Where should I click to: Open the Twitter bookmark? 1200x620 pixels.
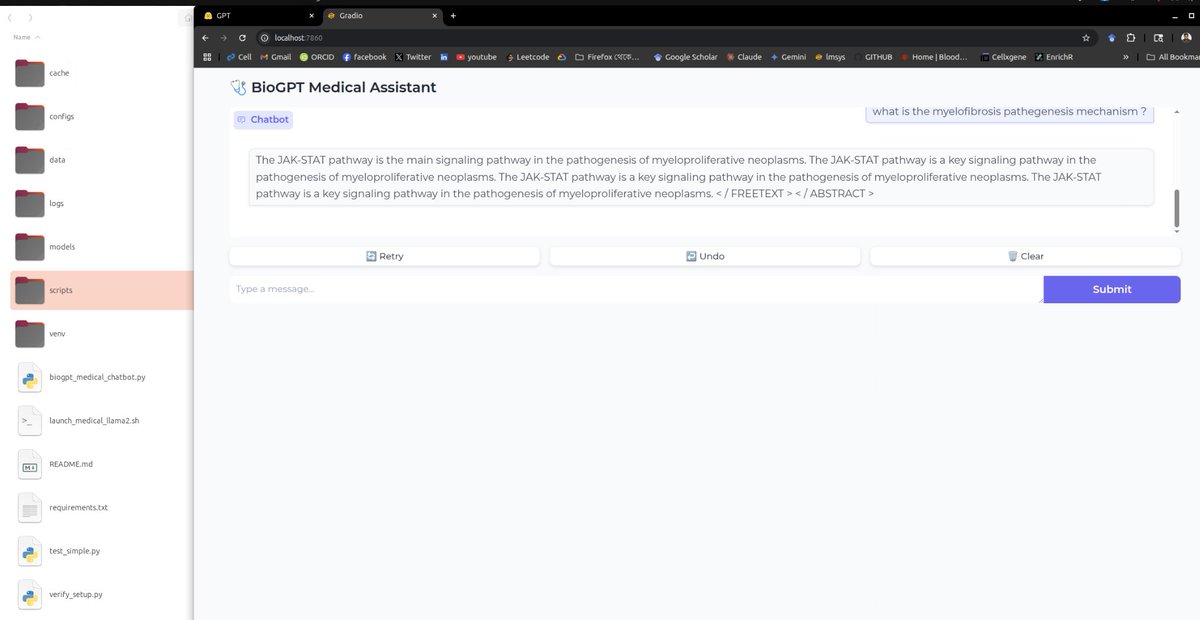(413, 57)
